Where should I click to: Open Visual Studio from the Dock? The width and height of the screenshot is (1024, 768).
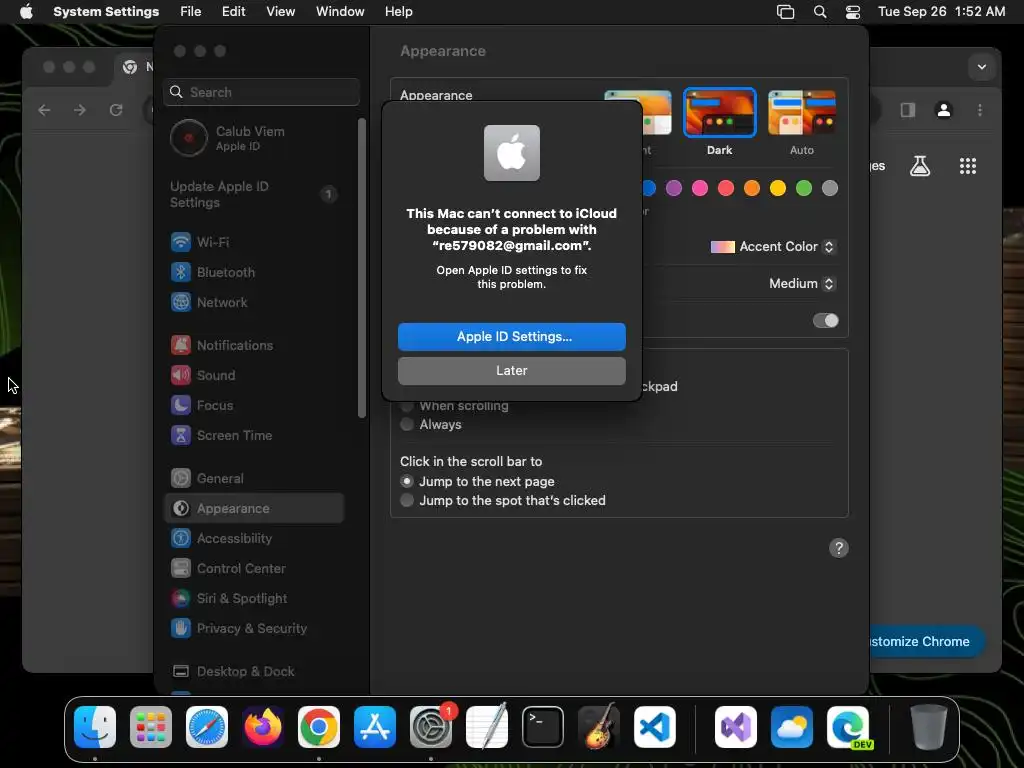[x=736, y=727]
